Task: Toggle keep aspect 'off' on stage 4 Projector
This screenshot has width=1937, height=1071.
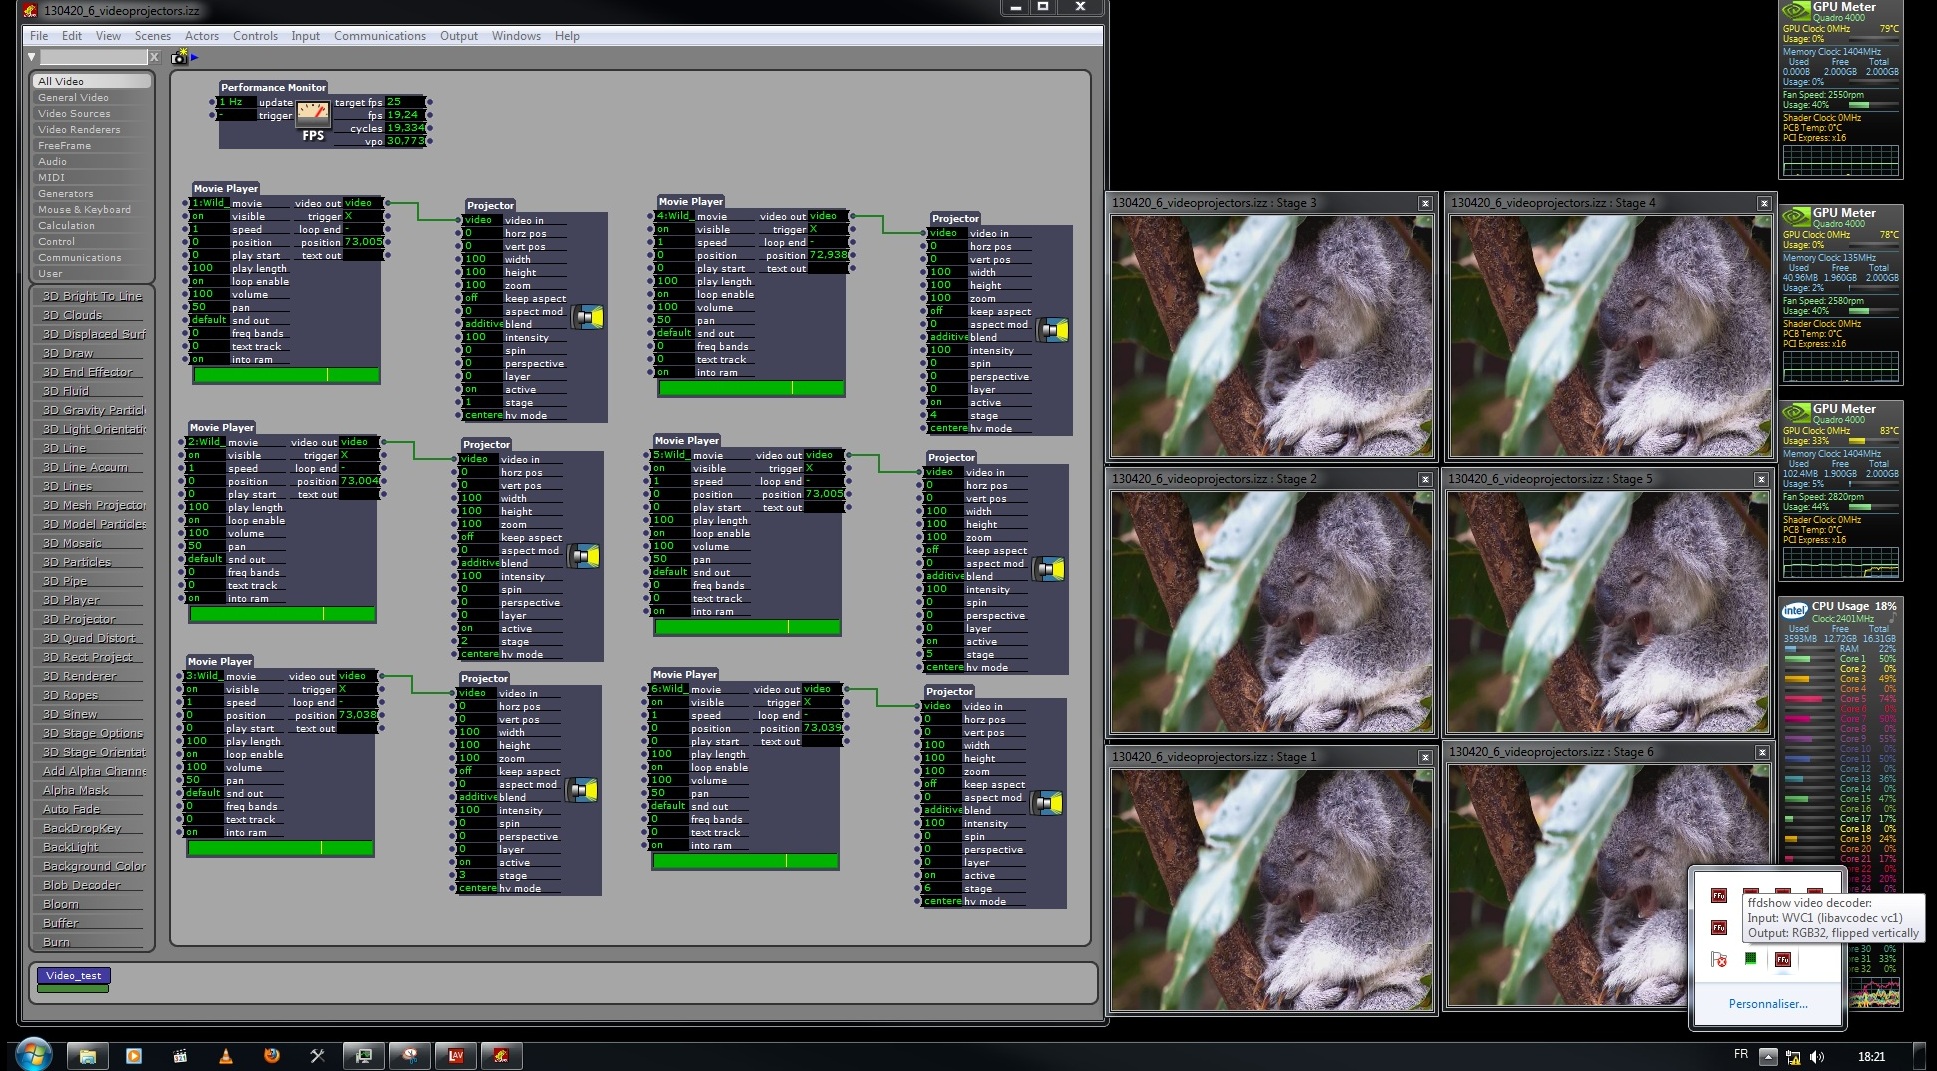Action: tap(947, 311)
